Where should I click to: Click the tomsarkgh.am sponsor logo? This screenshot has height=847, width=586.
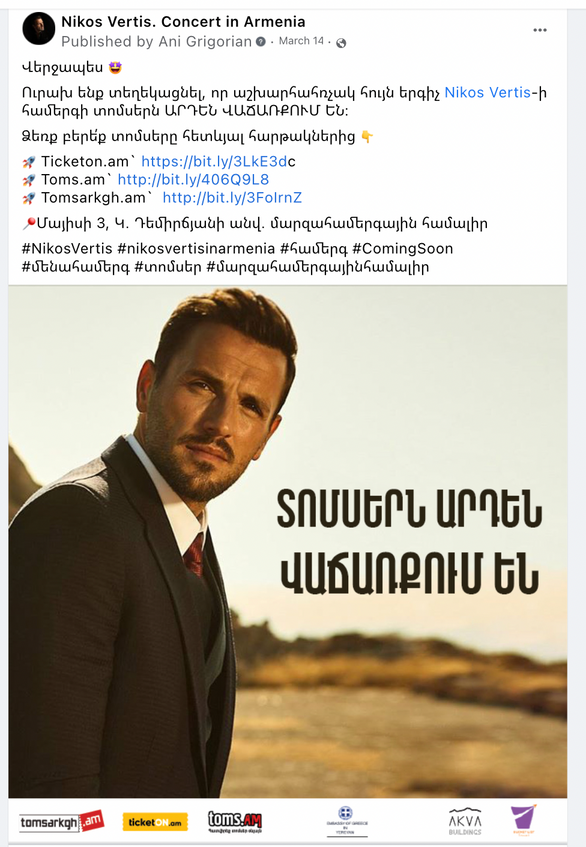pyautogui.click(x=62, y=822)
